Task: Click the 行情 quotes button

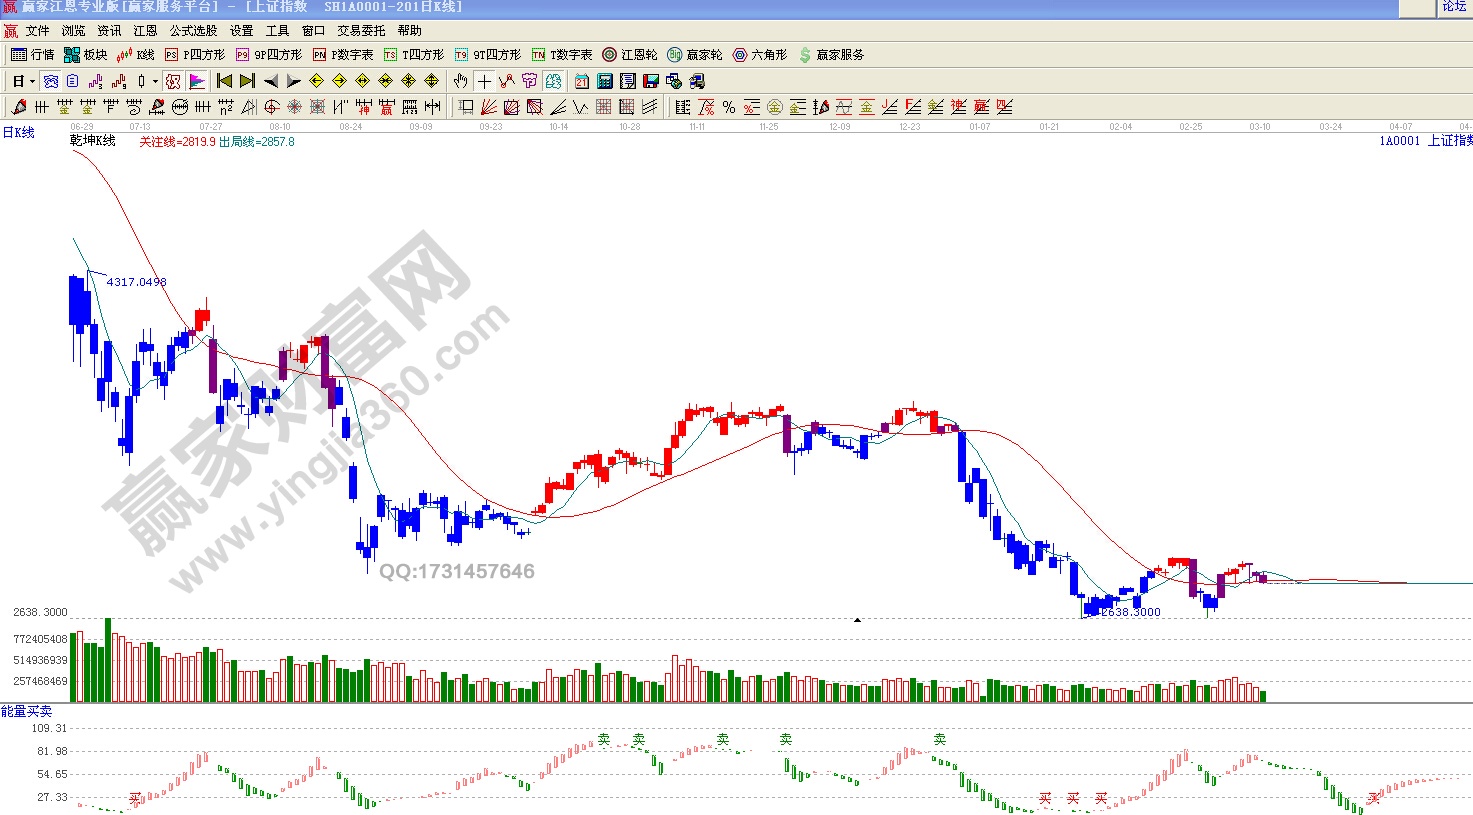Action: click(x=33, y=55)
